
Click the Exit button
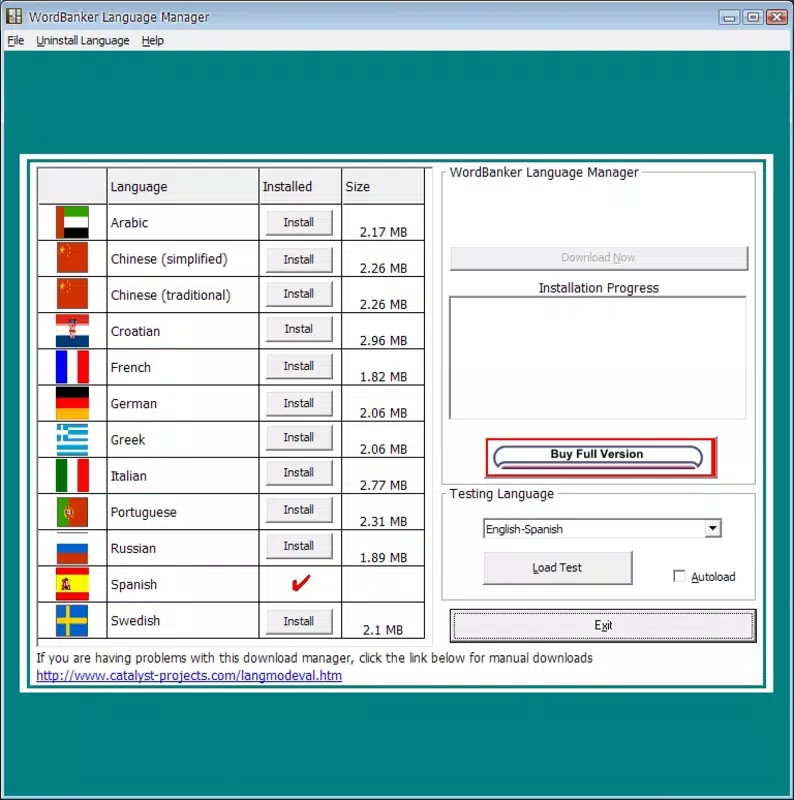[603, 626]
